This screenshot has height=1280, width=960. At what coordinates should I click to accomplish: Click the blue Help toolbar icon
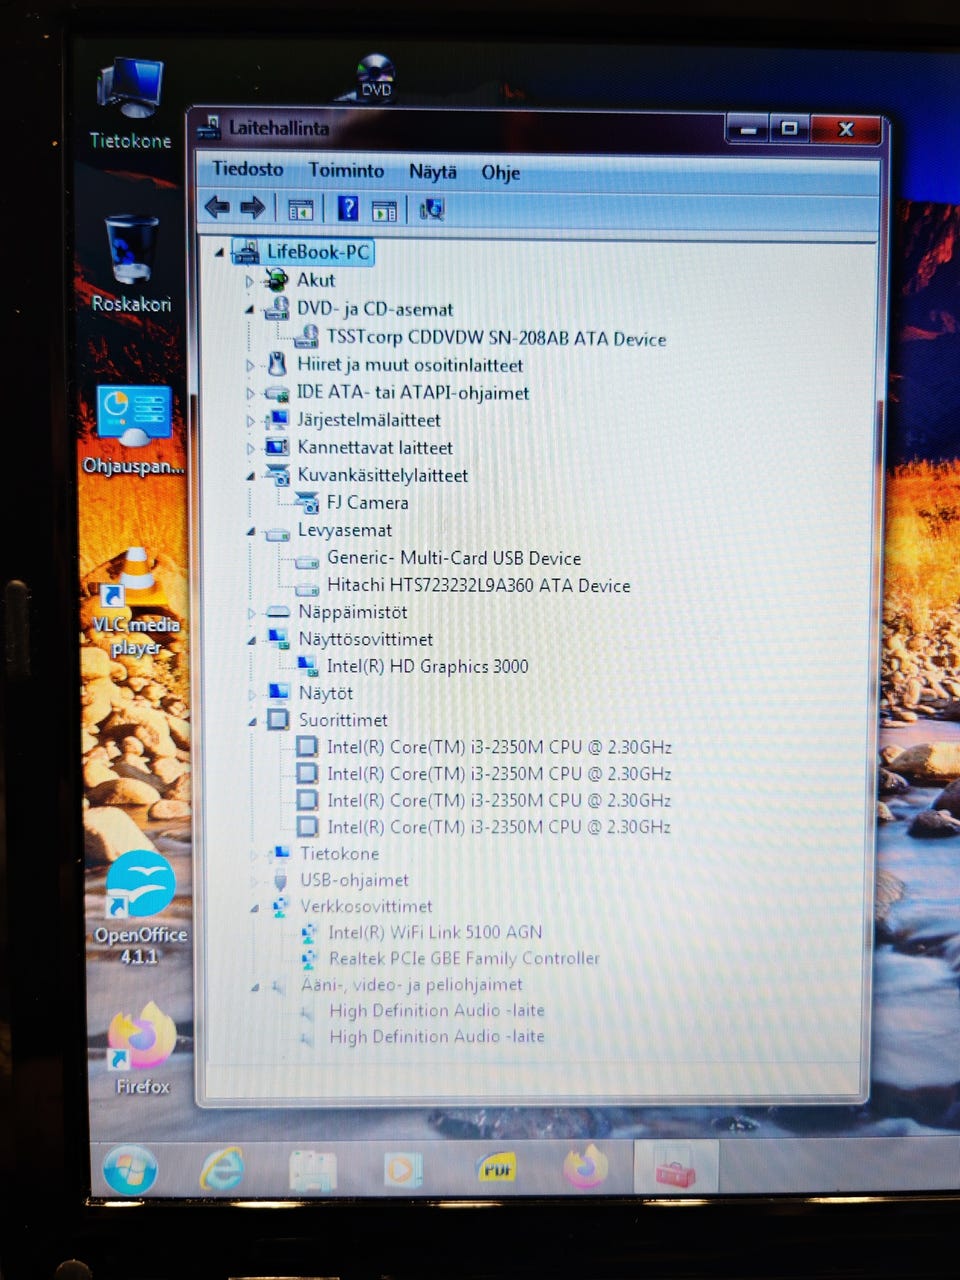click(x=347, y=208)
